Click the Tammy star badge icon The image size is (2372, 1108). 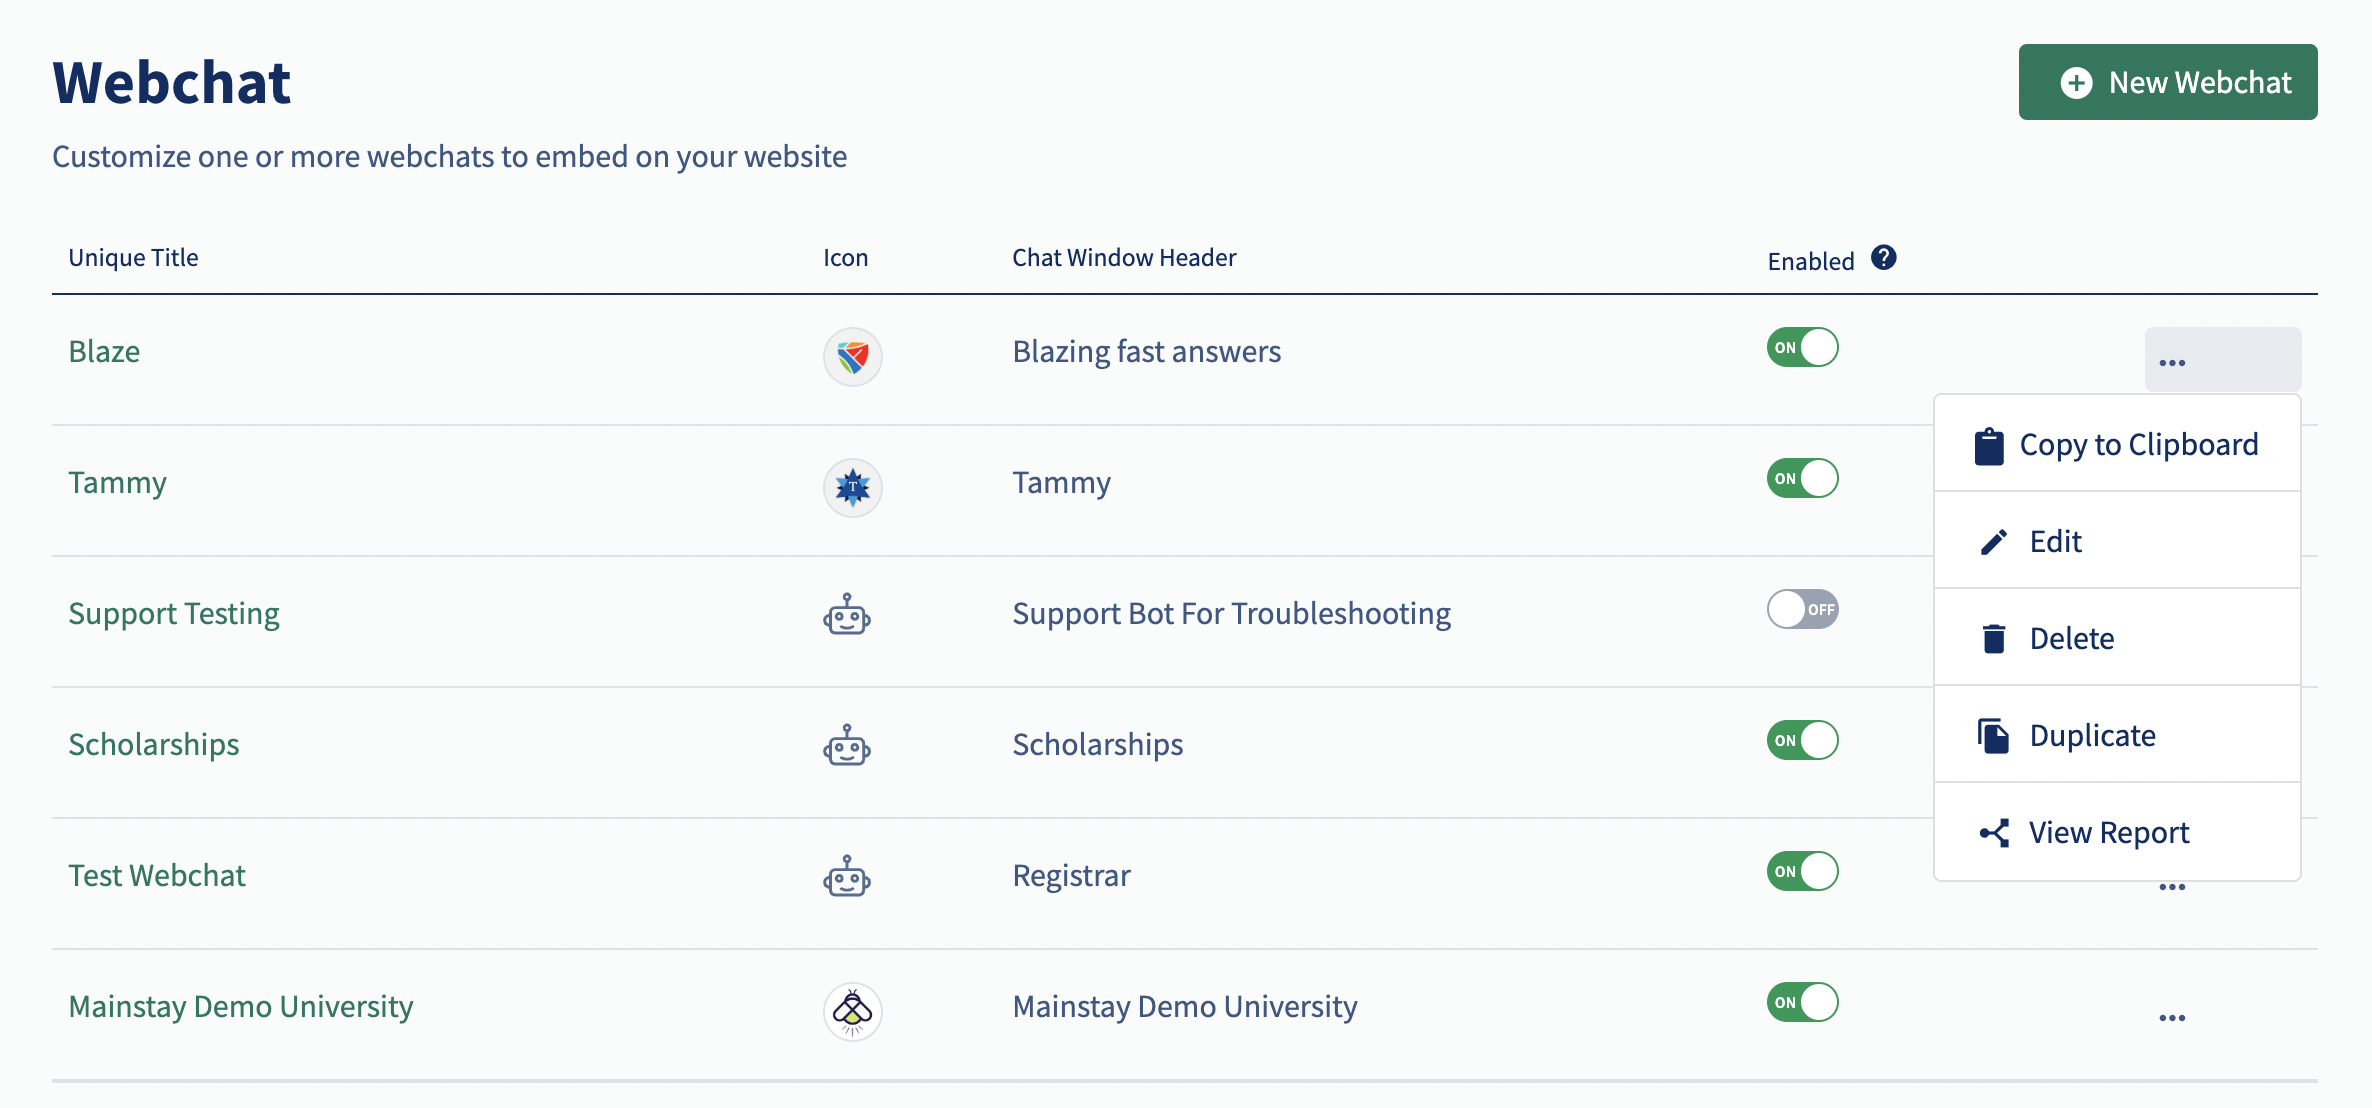(x=852, y=487)
